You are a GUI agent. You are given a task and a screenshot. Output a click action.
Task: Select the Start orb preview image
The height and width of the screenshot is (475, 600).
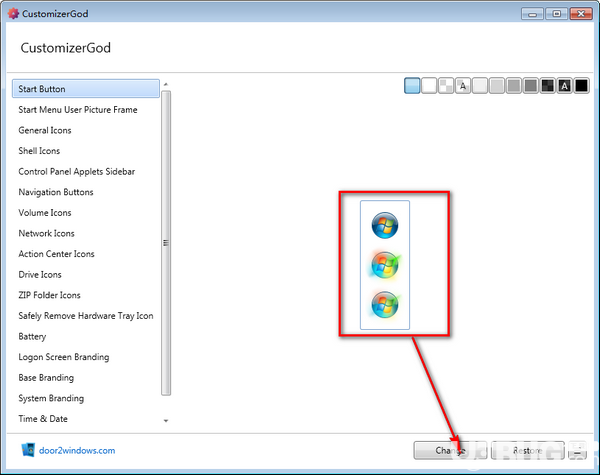click(385, 265)
